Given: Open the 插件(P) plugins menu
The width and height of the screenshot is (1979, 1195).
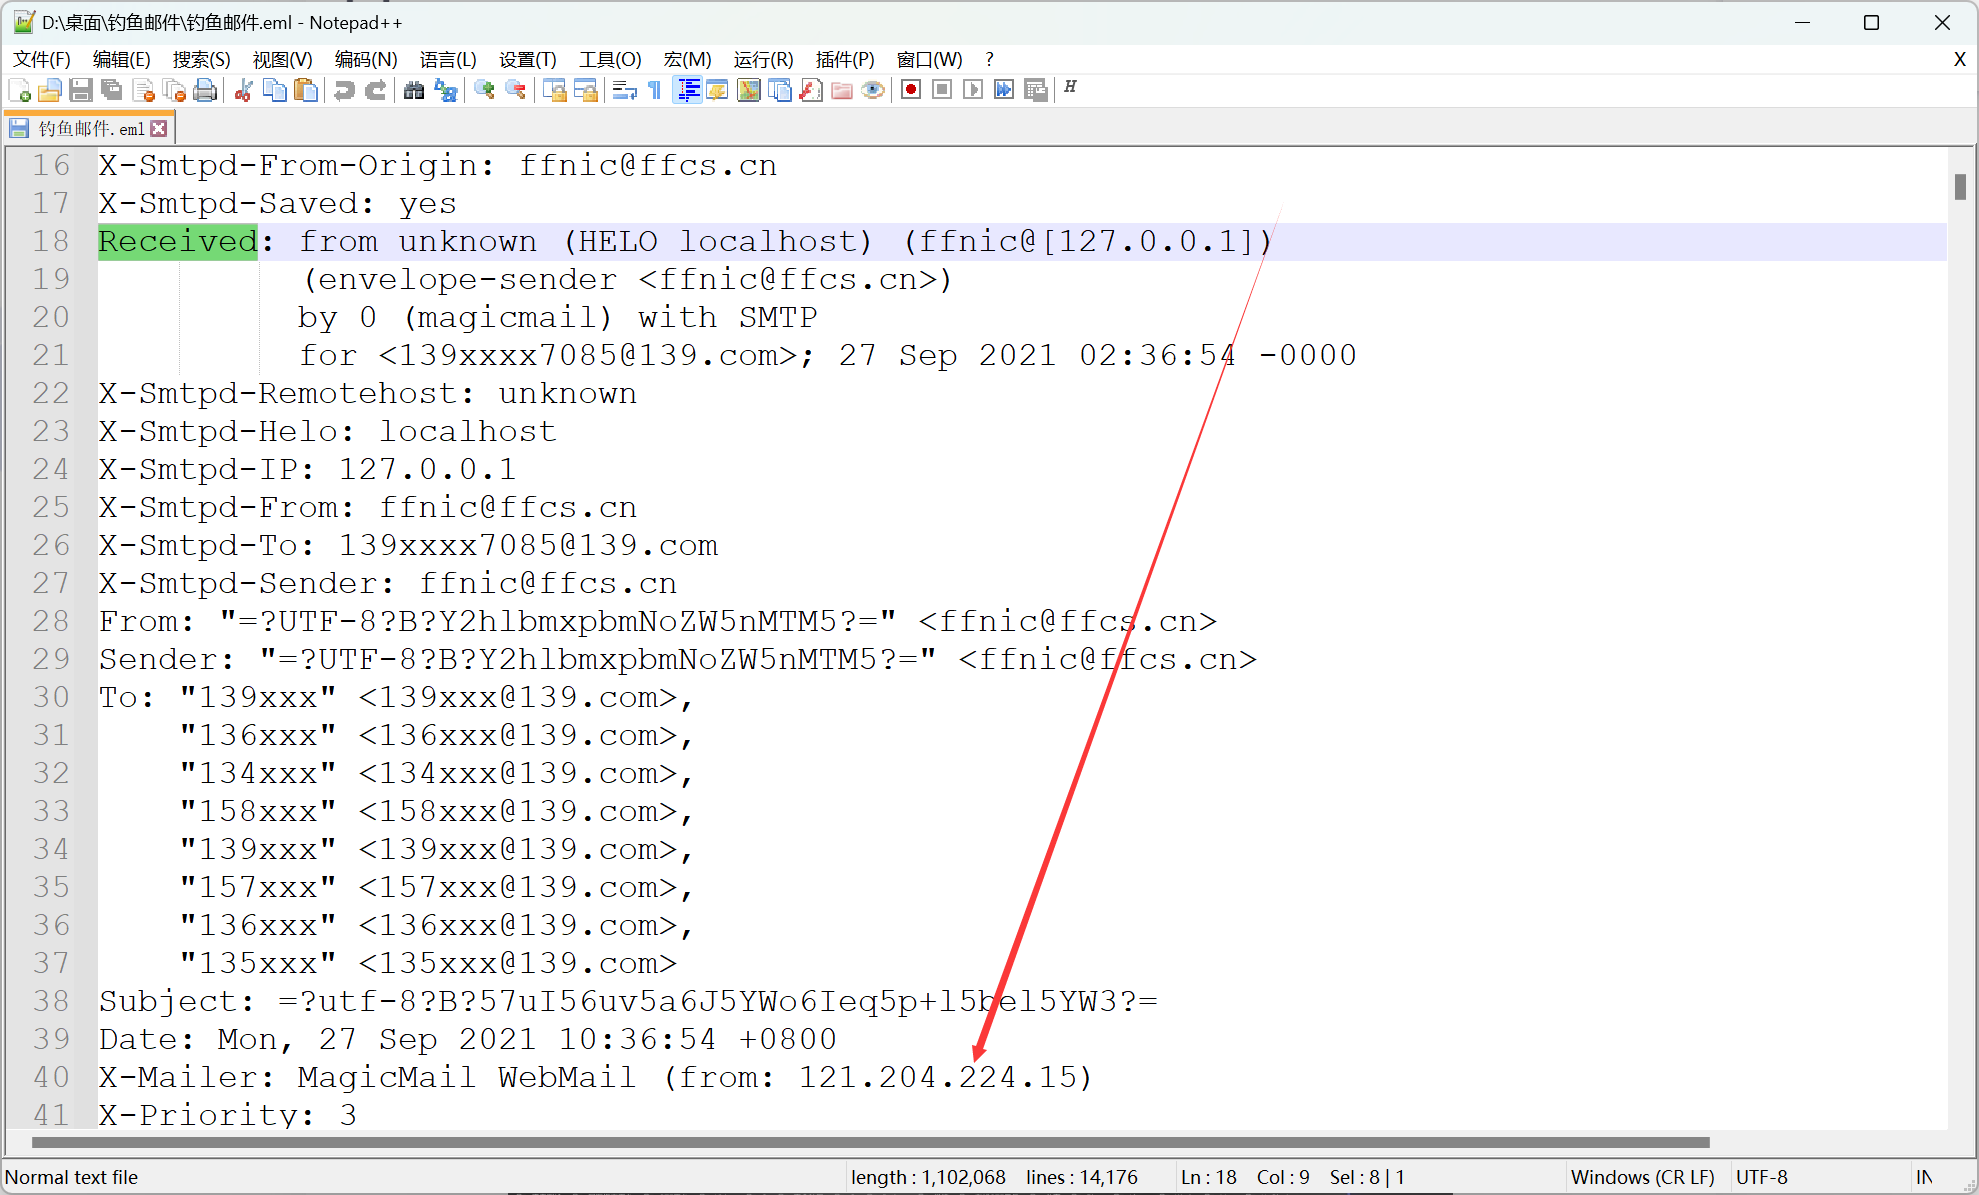Looking at the screenshot, I should click(845, 60).
